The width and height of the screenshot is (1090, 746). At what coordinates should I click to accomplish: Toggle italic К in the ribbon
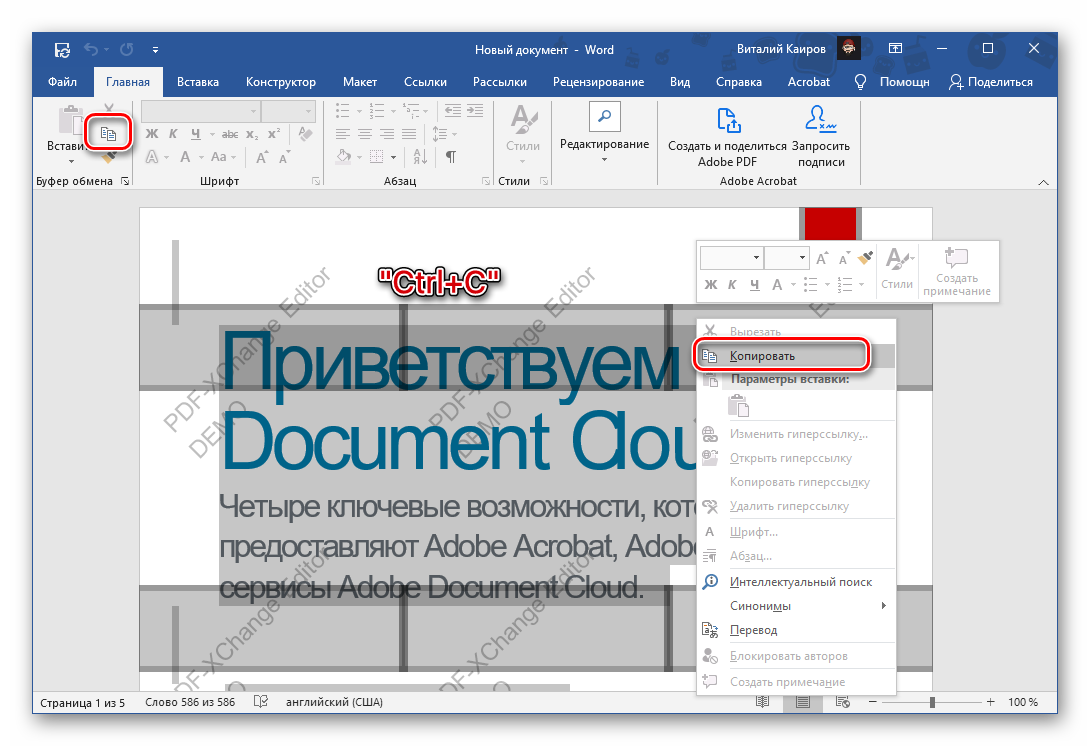pyautogui.click(x=173, y=133)
